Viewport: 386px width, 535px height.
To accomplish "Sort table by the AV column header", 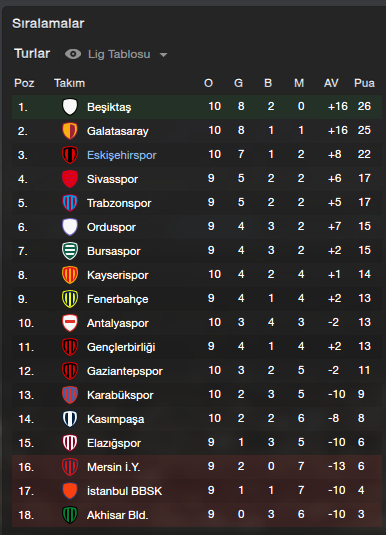I will pos(331,83).
